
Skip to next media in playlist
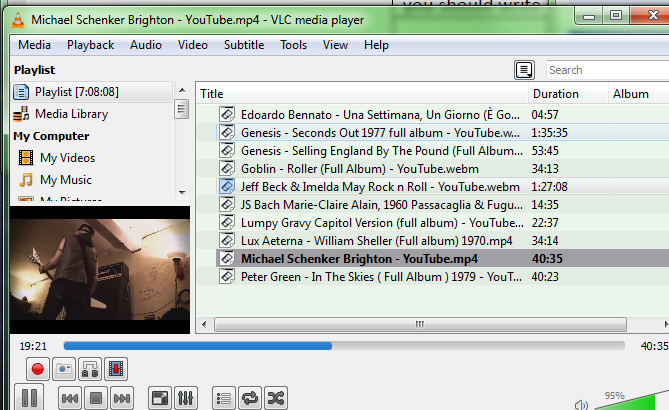[122, 398]
